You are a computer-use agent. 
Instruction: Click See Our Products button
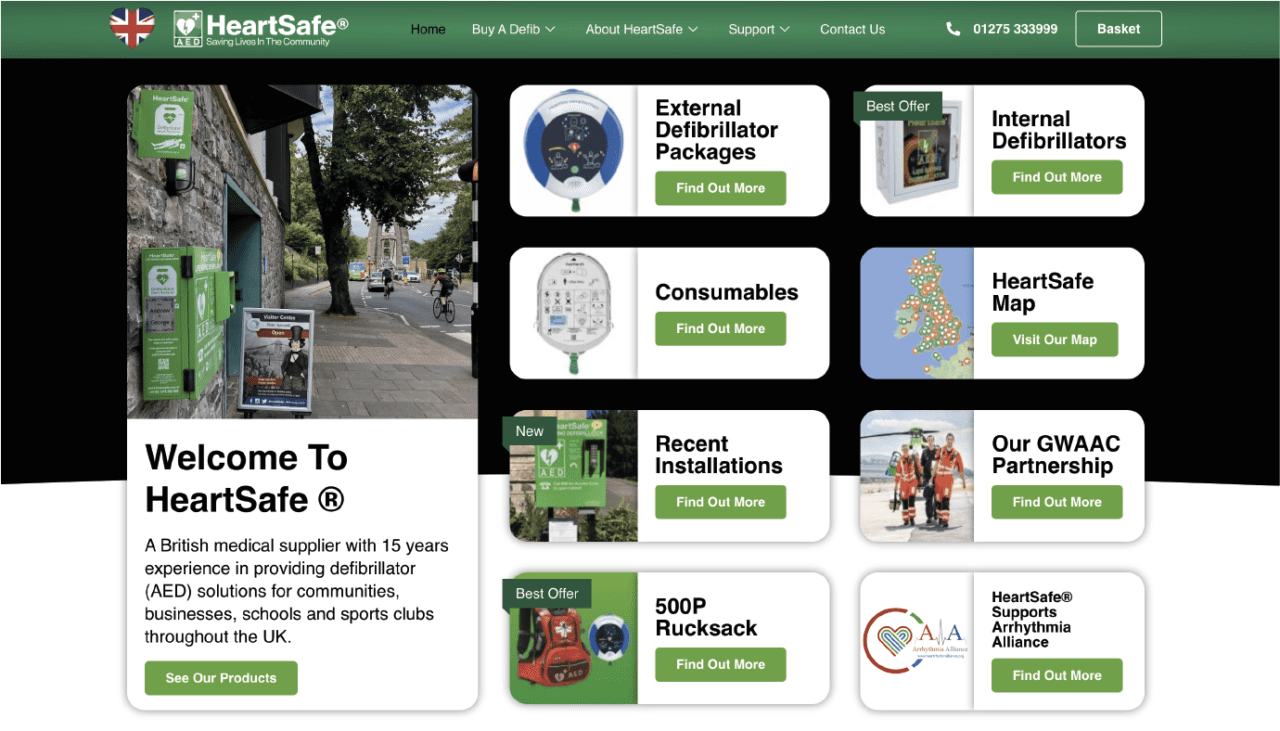[x=221, y=678]
